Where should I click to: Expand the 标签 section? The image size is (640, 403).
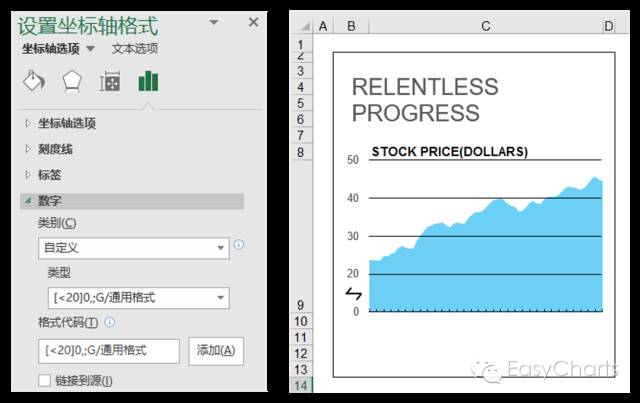point(49,175)
